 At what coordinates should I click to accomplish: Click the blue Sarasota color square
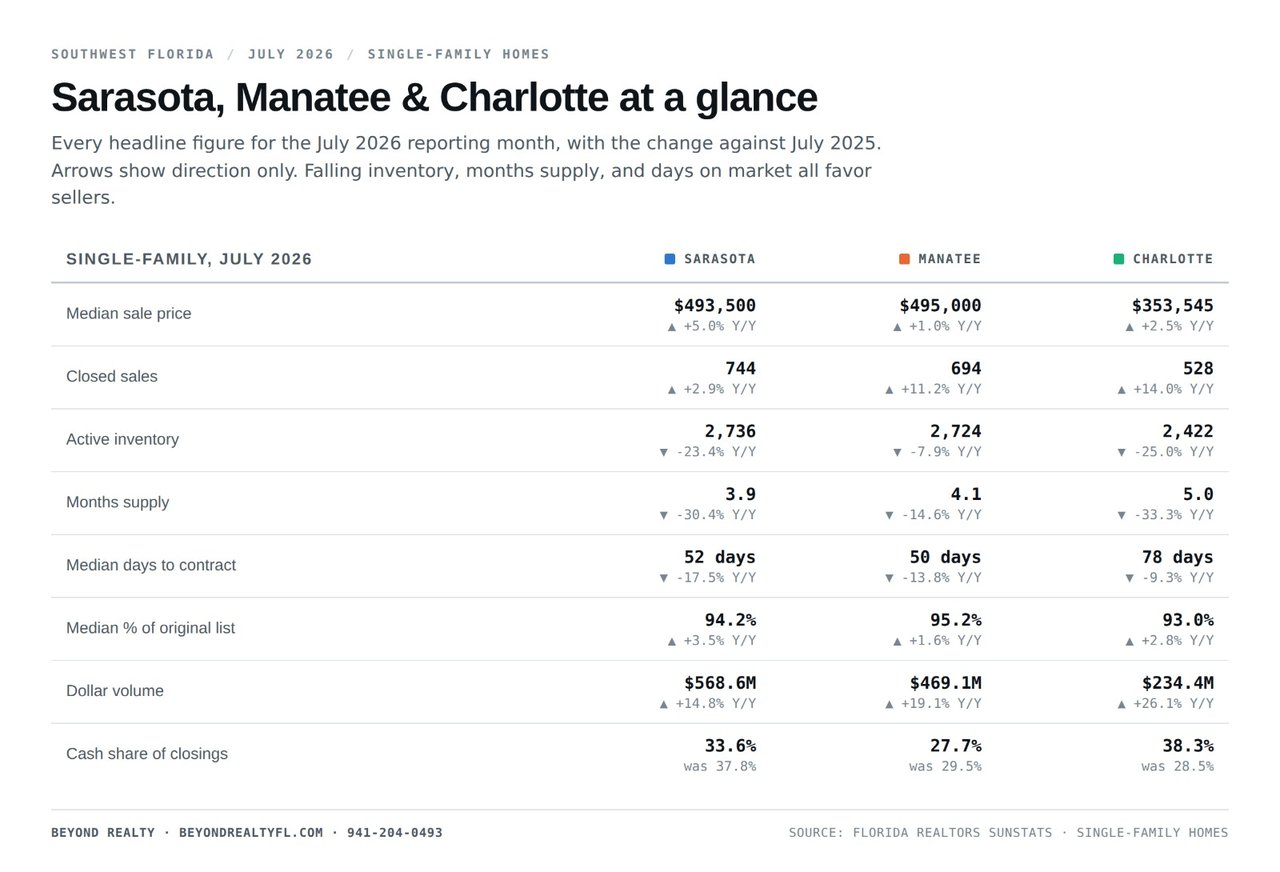tap(670, 259)
